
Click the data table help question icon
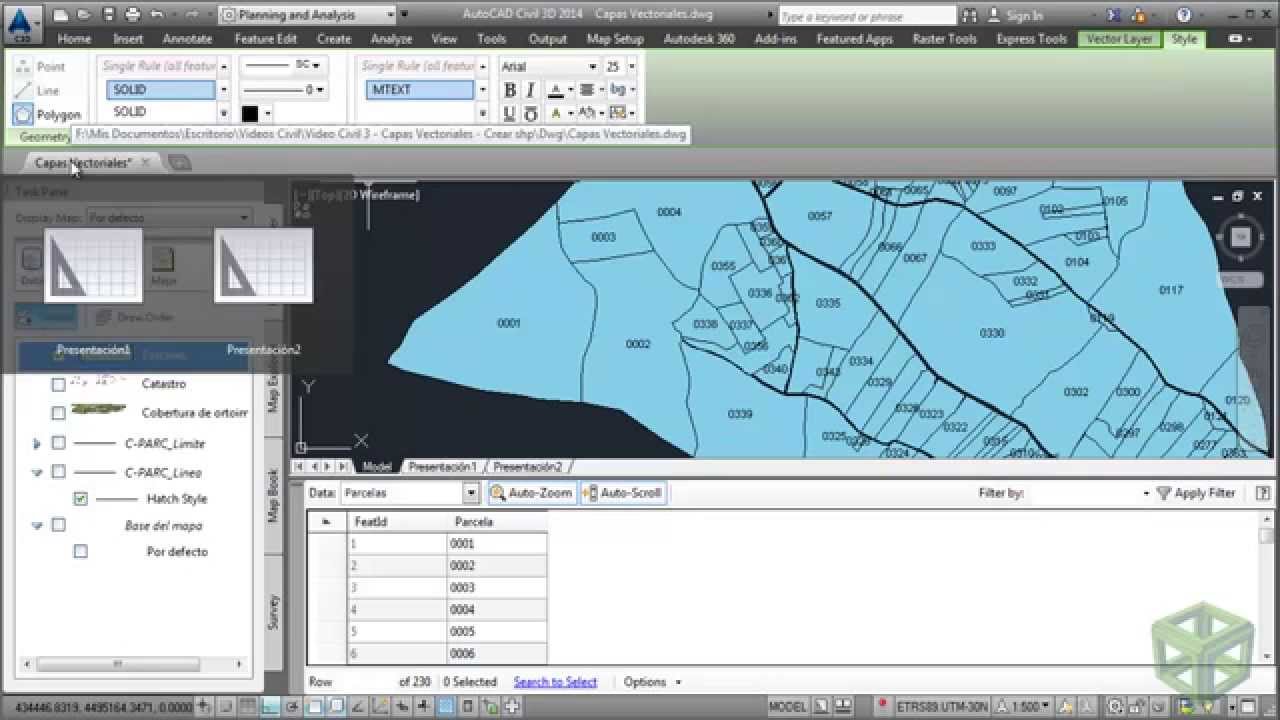(1264, 493)
